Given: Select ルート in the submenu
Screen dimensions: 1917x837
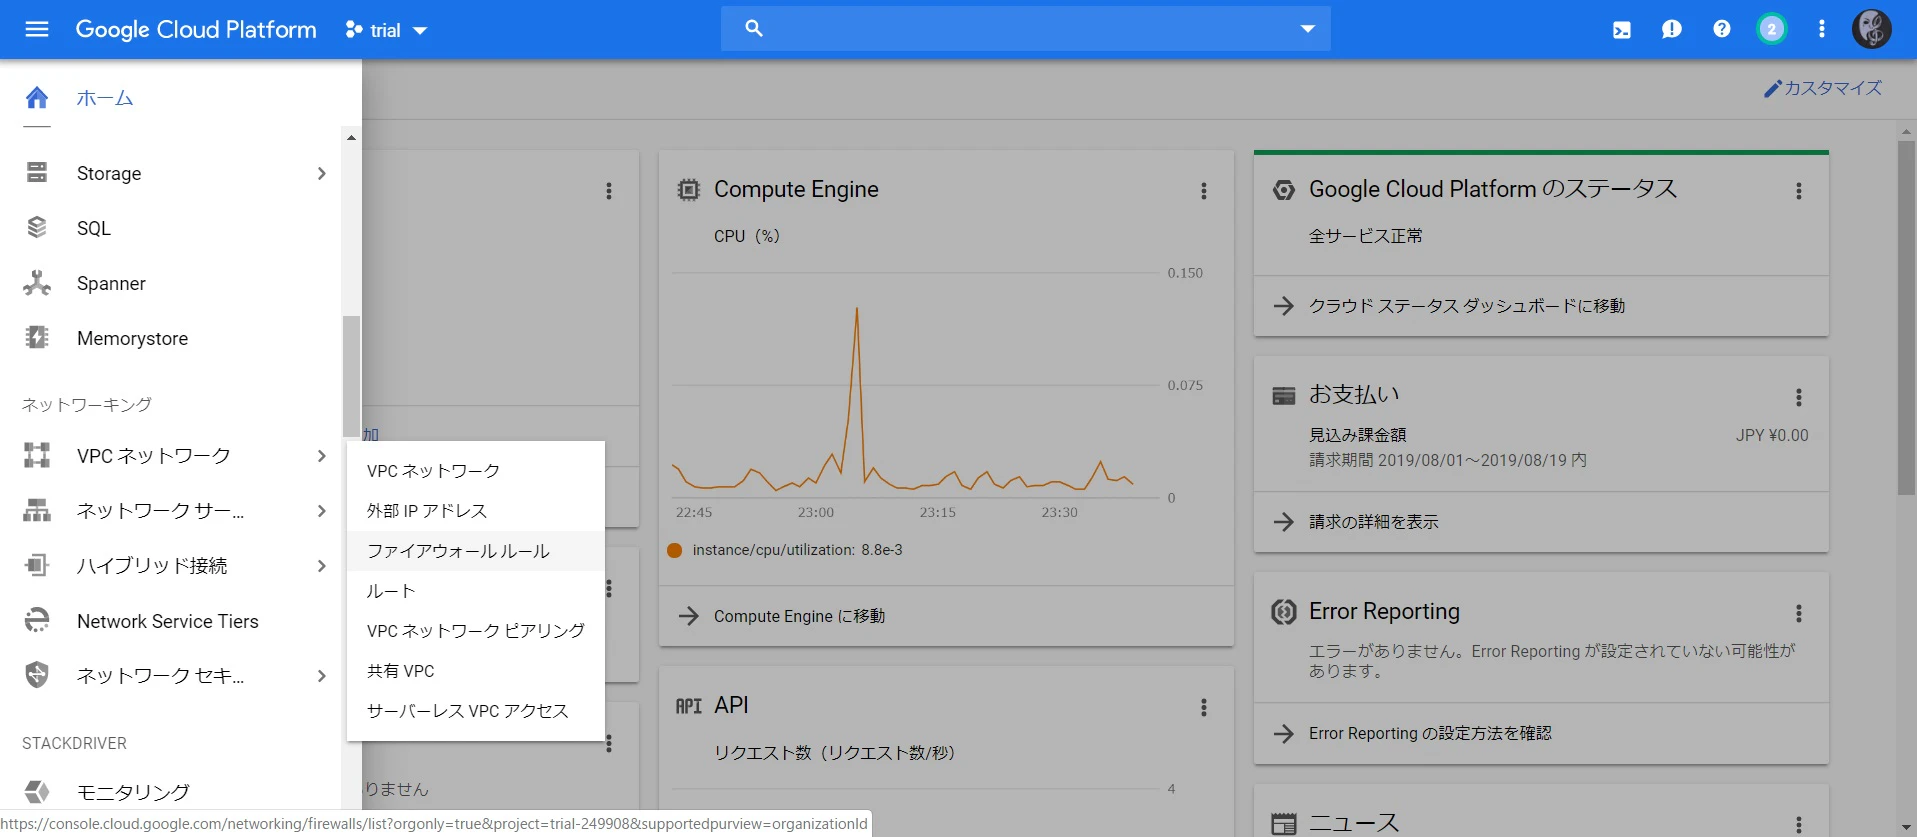Looking at the screenshot, I should (476, 590).
